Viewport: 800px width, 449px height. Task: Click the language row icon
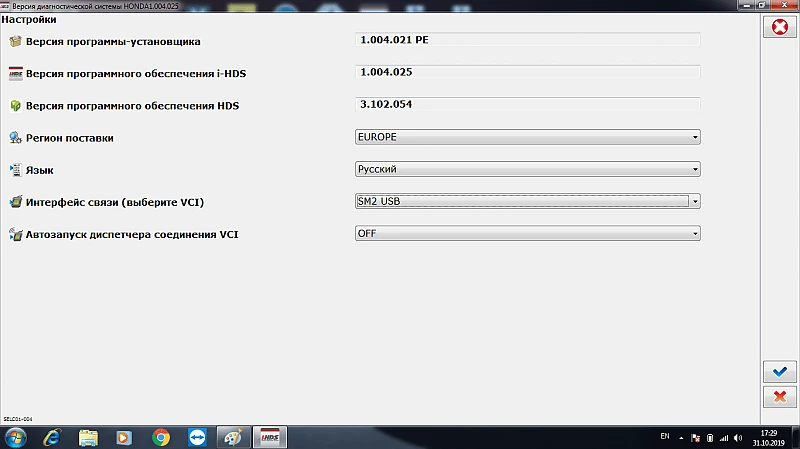click(x=15, y=170)
